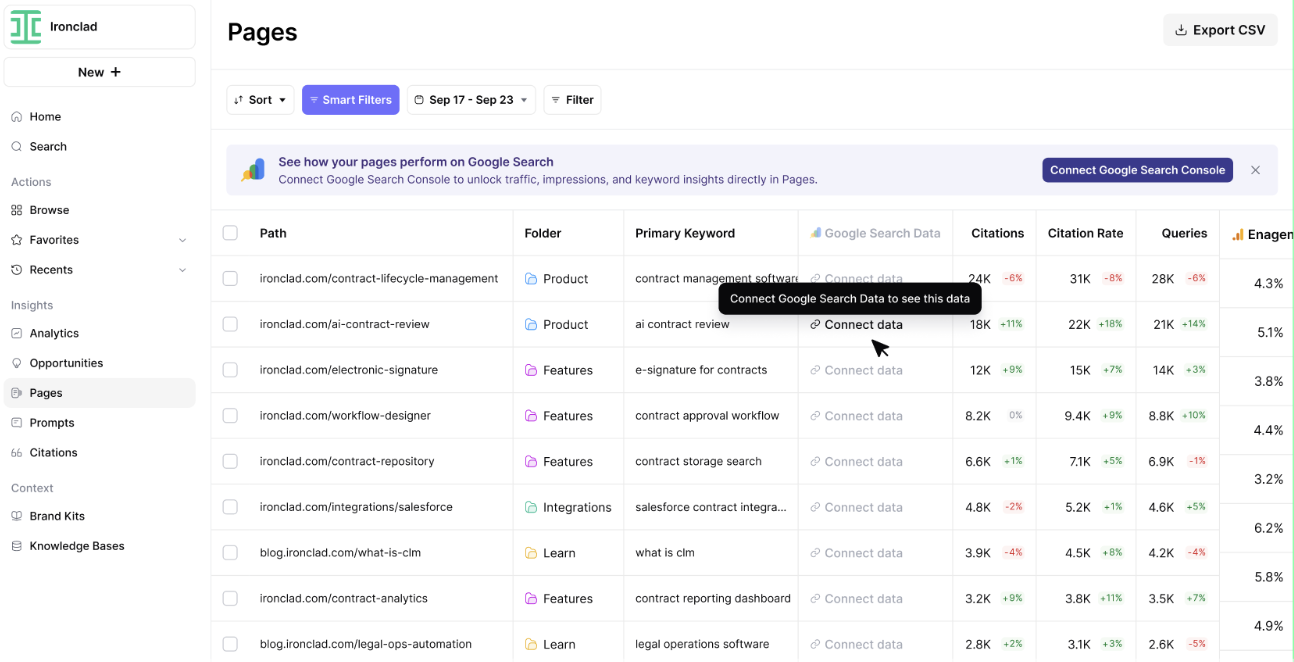Click the Export CSV button
Screen dimensions: 1294x662
tap(1220, 30)
